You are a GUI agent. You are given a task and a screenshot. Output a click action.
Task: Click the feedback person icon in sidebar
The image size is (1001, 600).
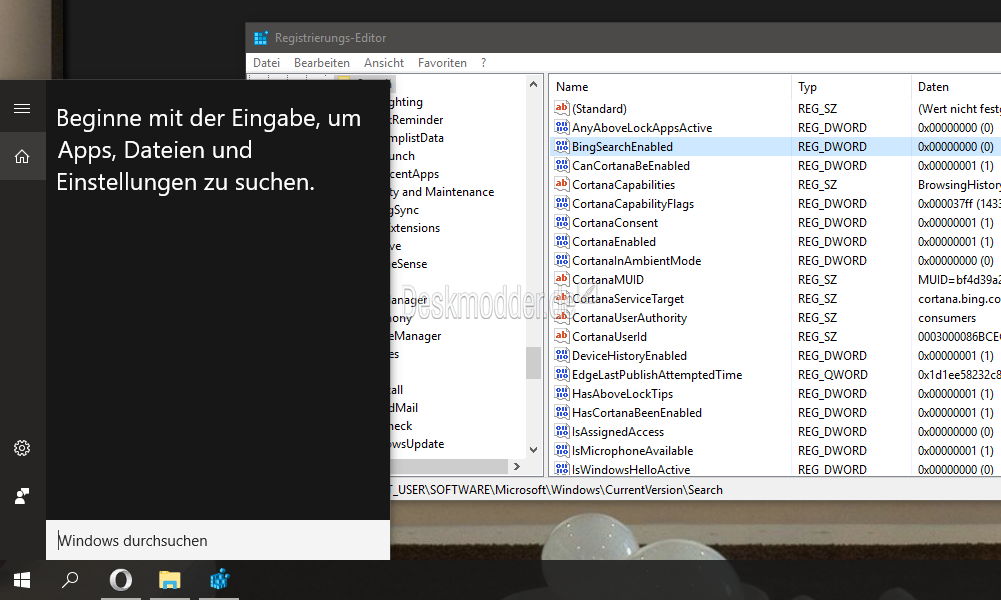(x=22, y=496)
